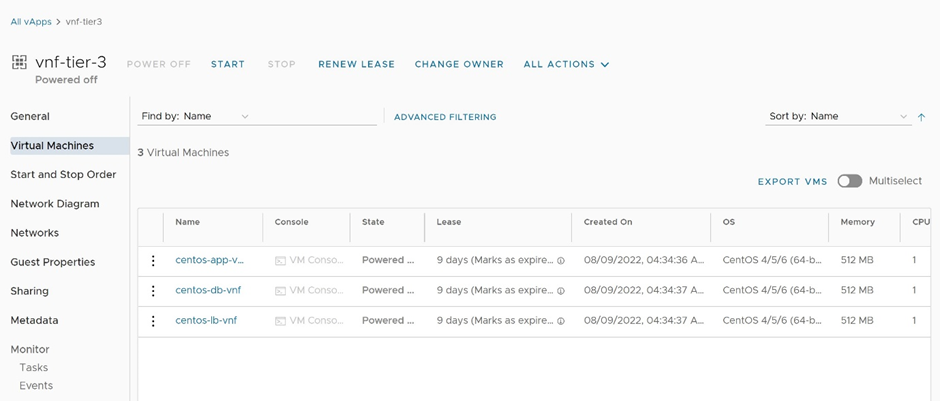Click the OS column header
The width and height of the screenshot is (940, 401).
(728, 222)
